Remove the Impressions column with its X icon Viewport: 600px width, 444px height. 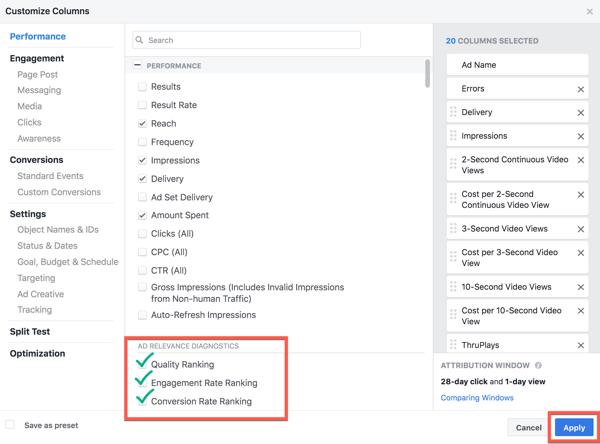pos(580,137)
